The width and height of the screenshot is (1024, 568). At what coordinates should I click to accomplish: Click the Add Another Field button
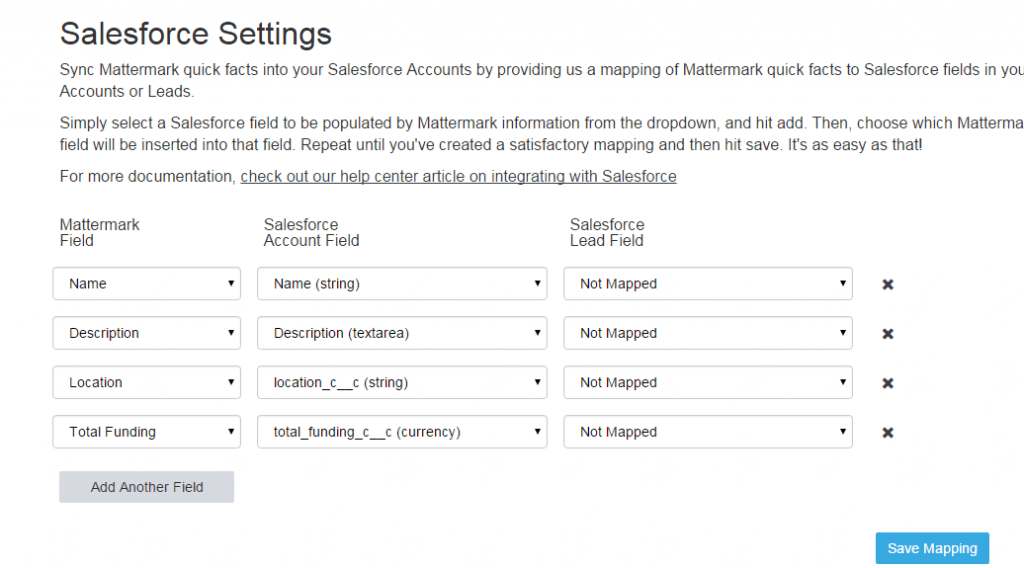147,487
